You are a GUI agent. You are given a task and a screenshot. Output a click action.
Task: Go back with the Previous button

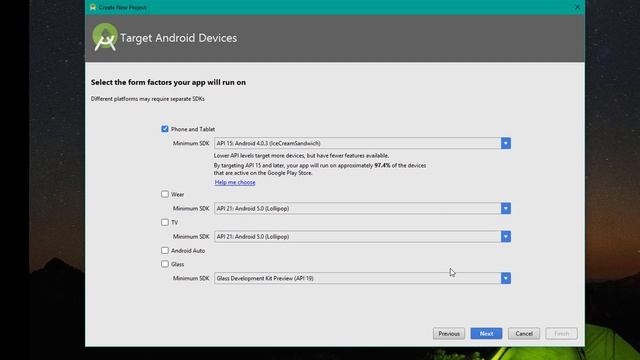coord(449,333)
